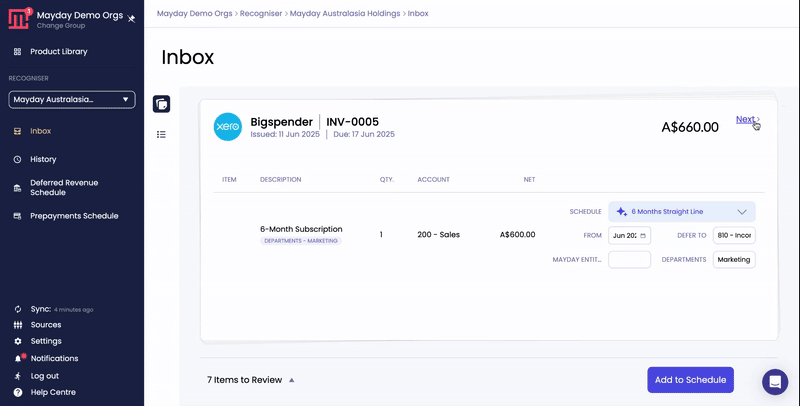Click the INV-0005 invoice number

(353, 122)
